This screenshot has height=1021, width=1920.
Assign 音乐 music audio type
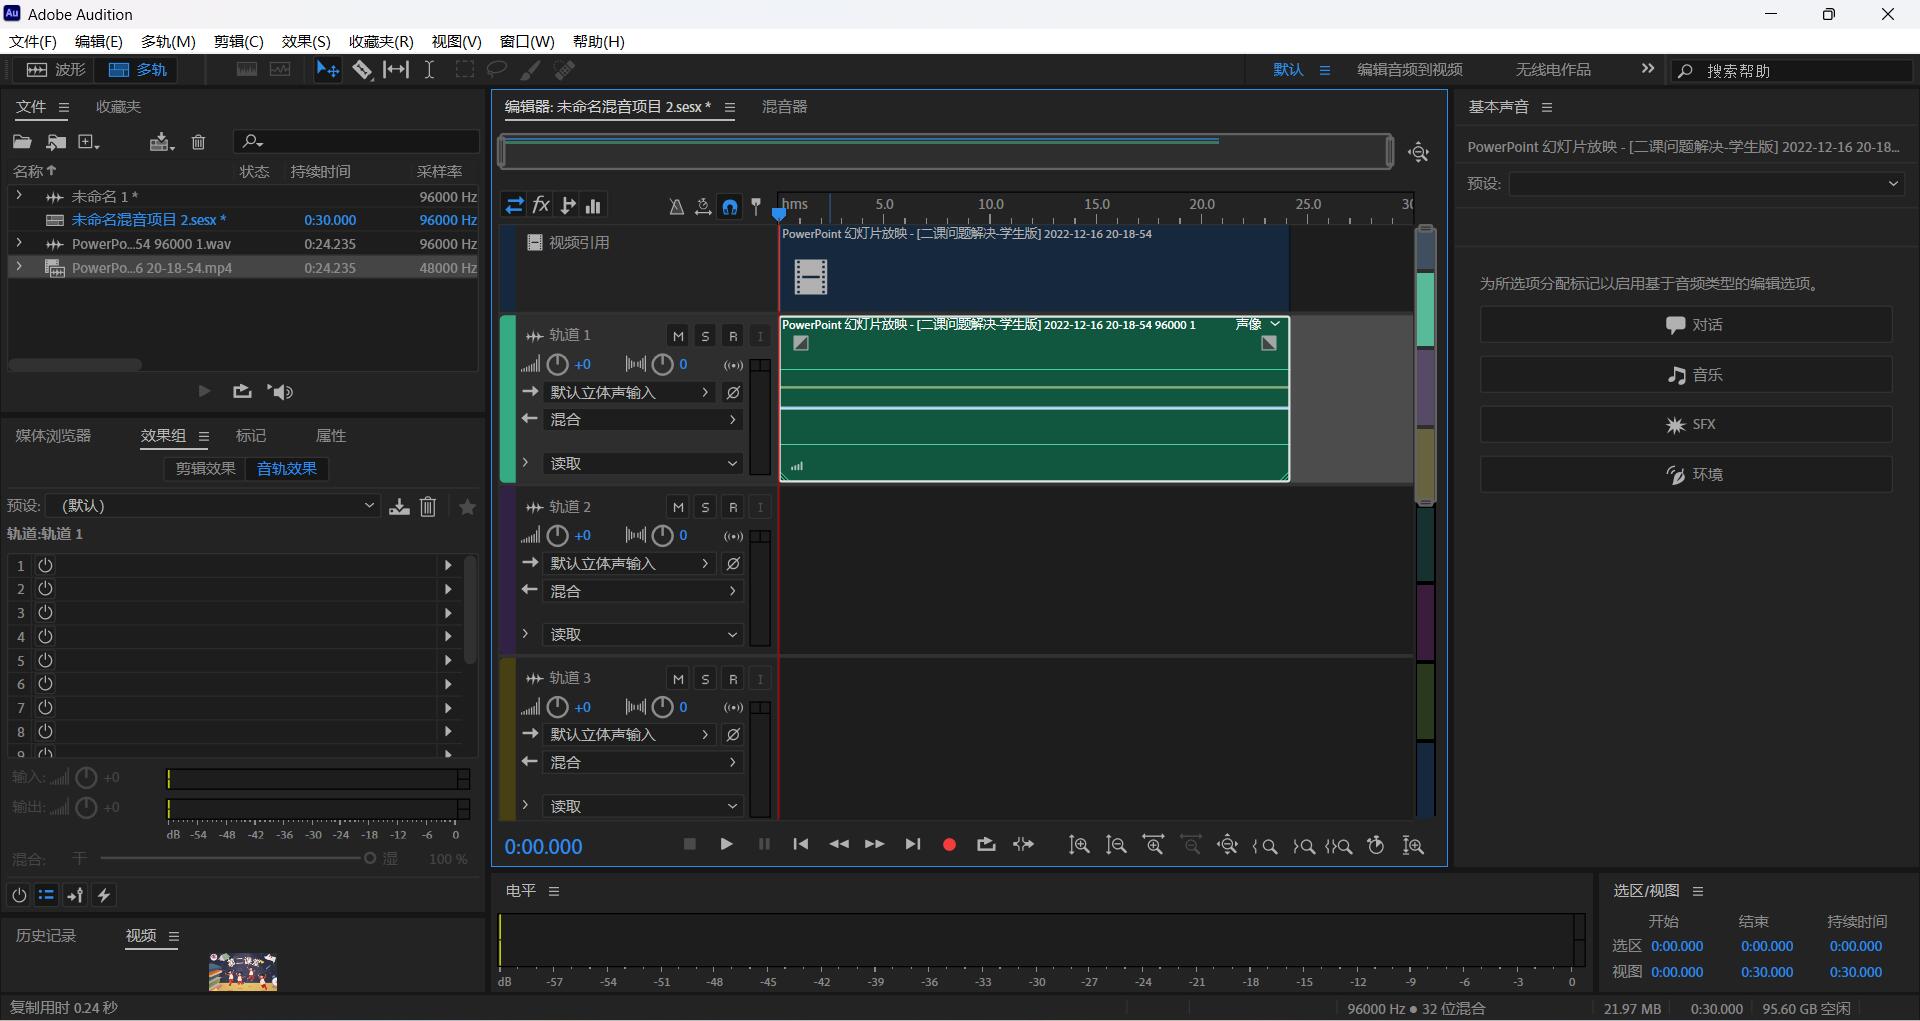click(1686, 375)
